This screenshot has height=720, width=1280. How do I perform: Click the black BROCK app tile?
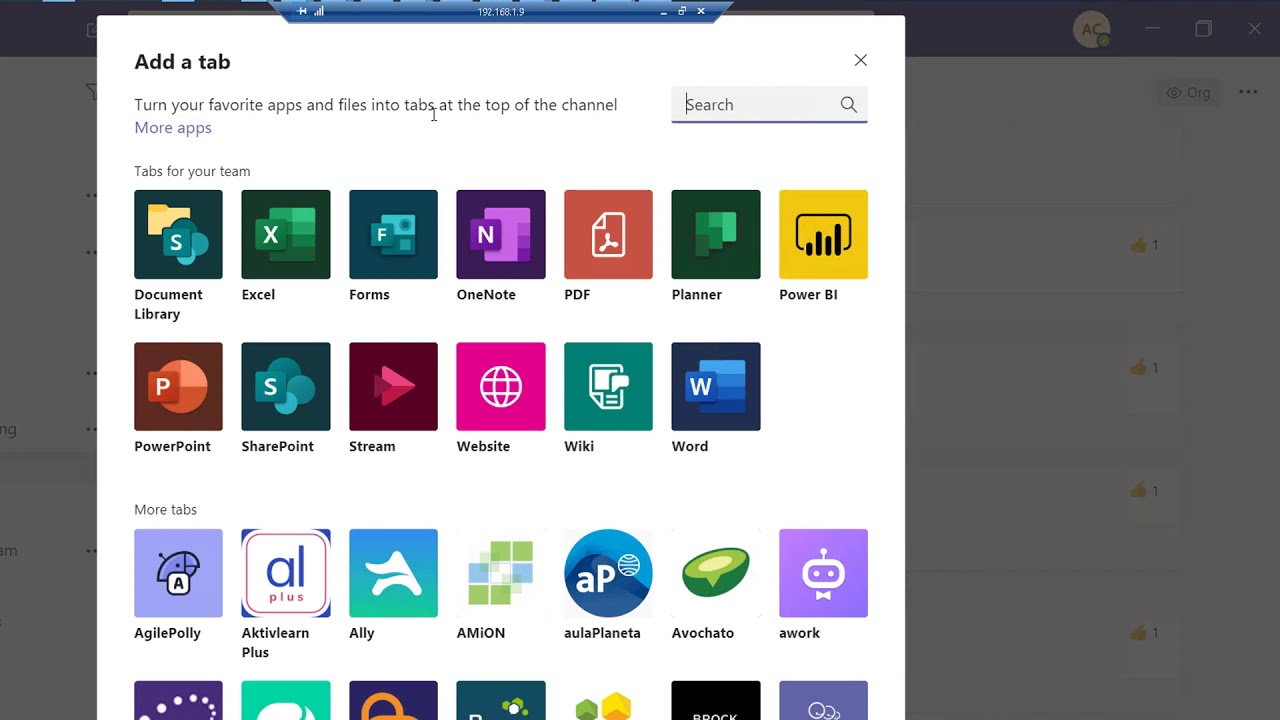pyautogui.click(x=715, y=701)
